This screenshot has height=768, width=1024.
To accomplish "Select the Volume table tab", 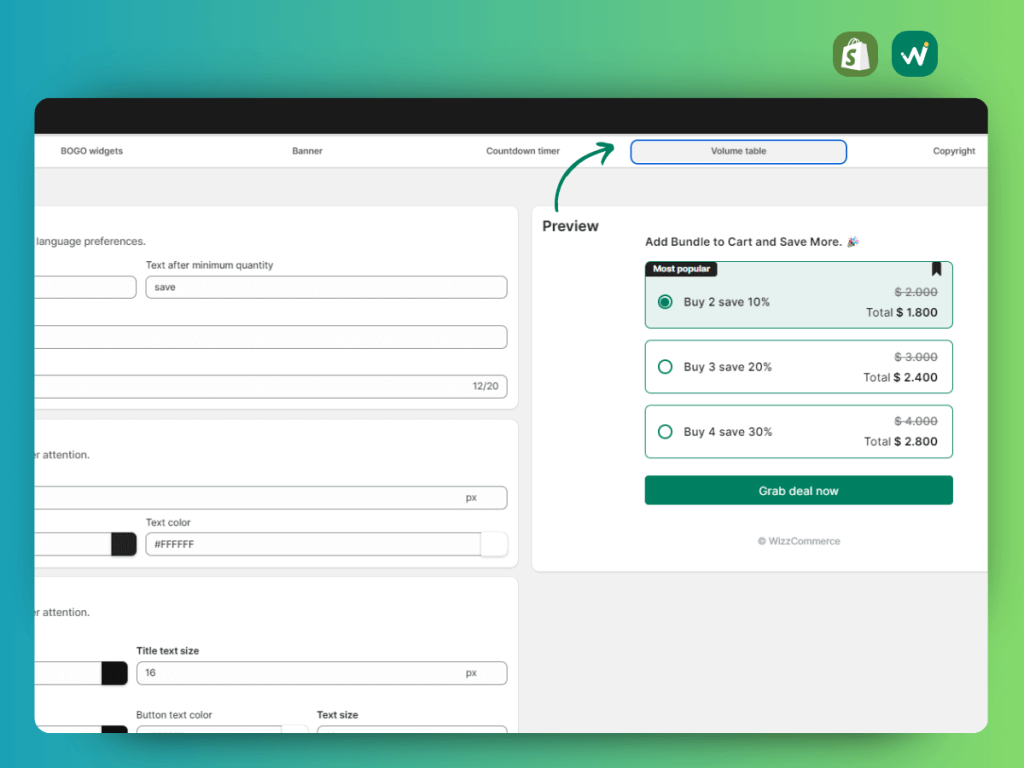I will (739, 152).
